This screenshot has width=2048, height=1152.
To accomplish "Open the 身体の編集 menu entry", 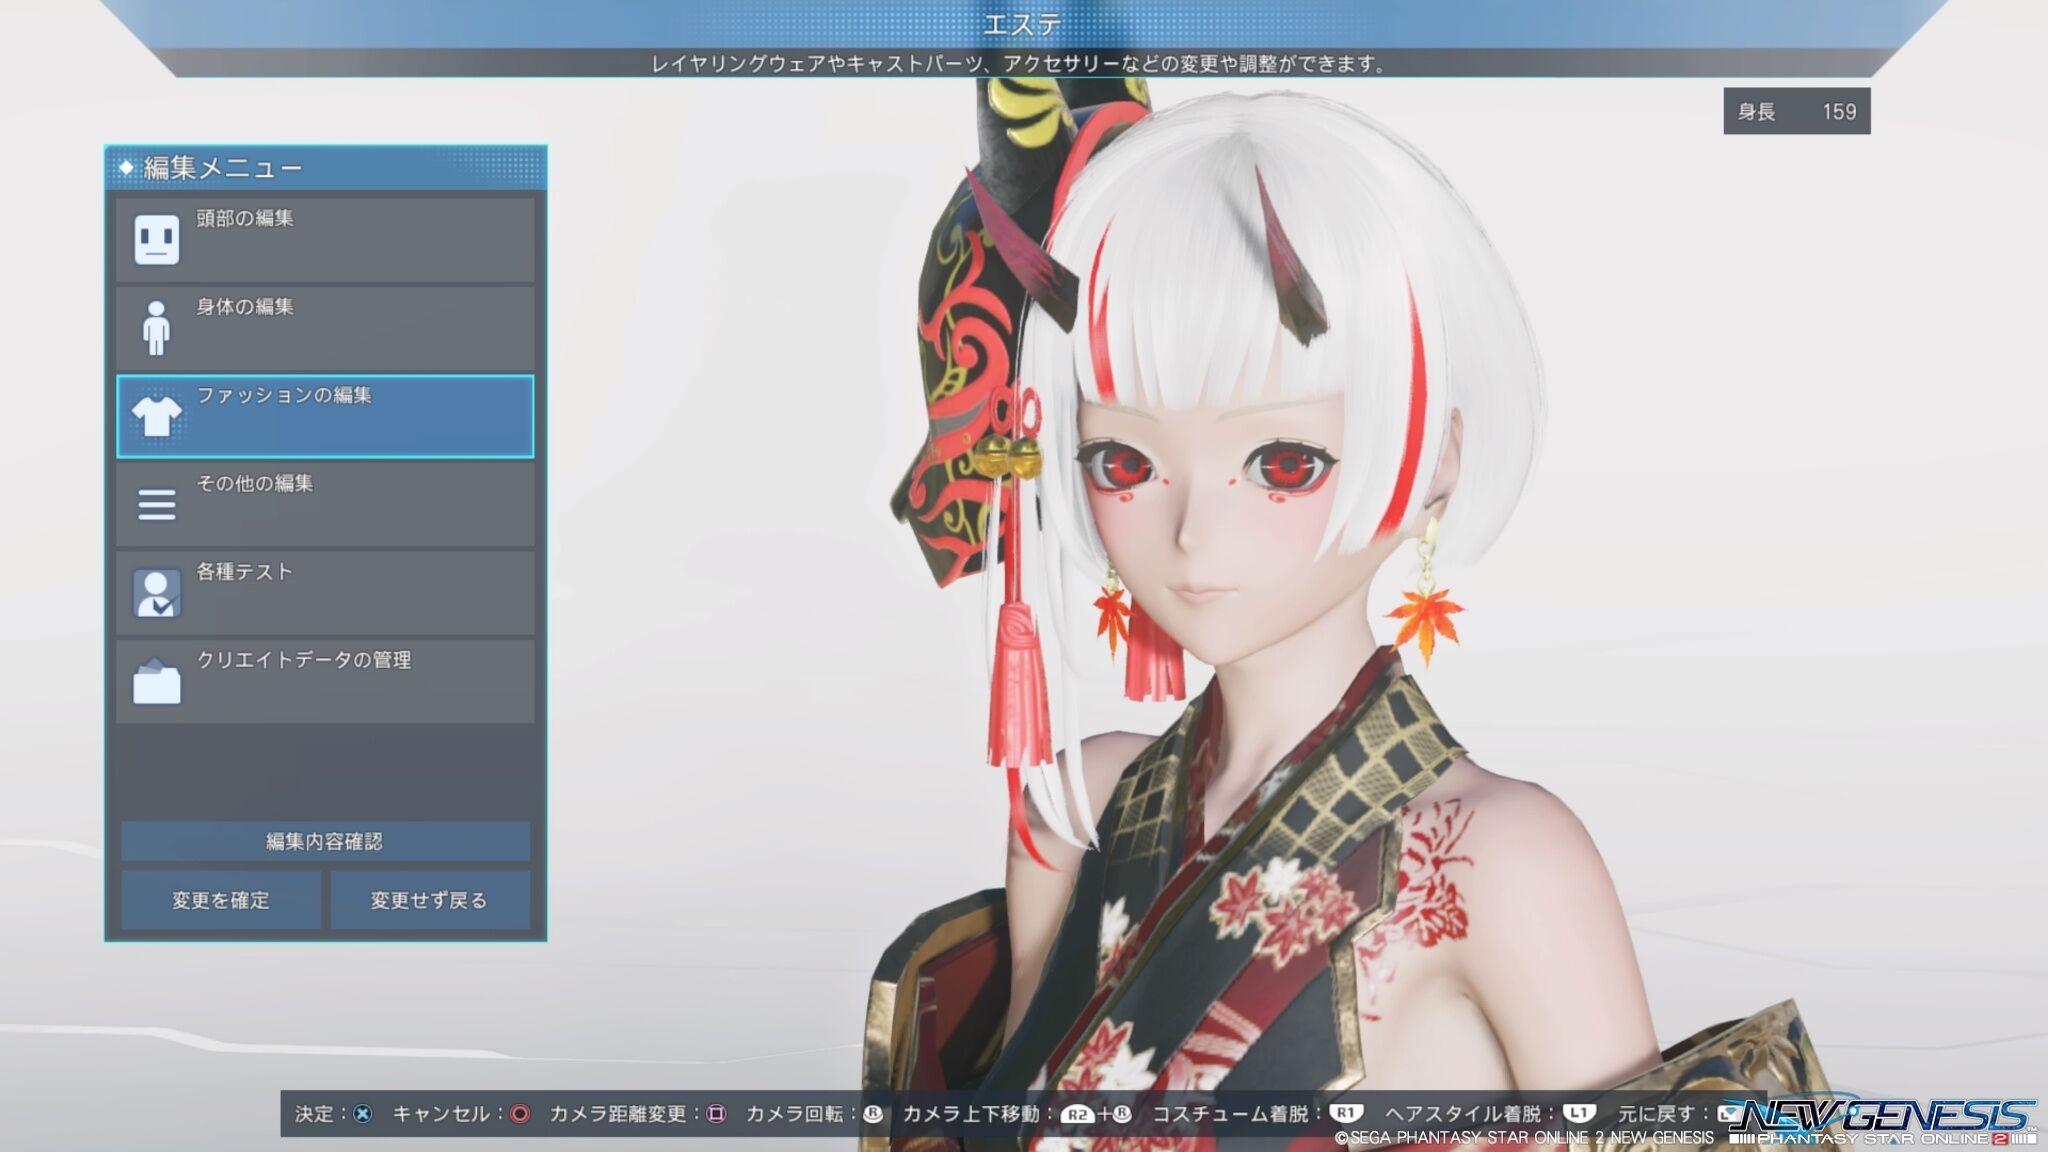I will click(325, 328).
